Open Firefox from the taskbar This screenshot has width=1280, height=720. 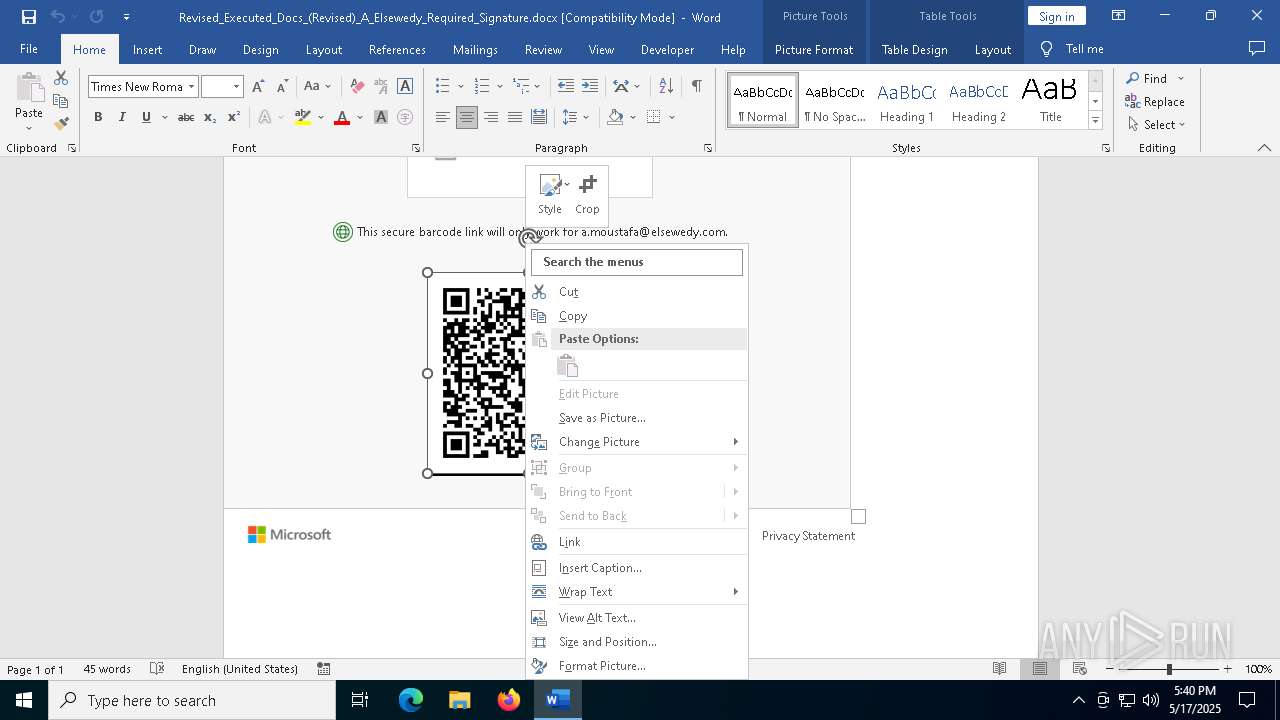[509, 700]
